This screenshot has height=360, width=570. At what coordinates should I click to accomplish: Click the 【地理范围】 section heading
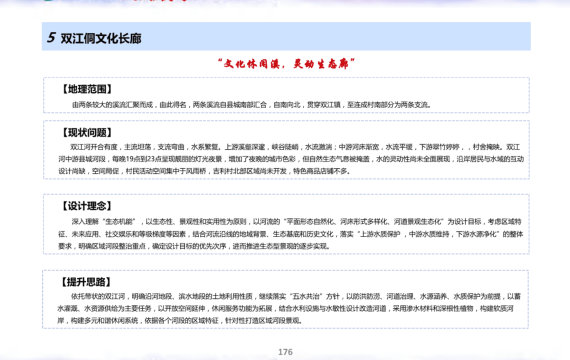point(87,89)
